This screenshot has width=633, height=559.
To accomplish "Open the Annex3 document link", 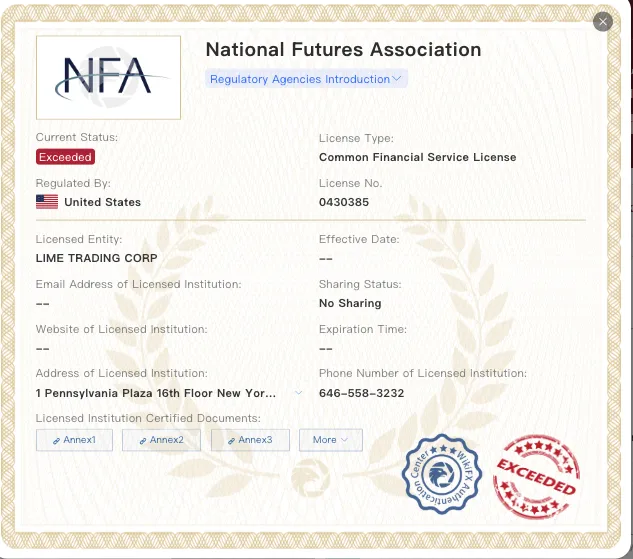I will (x=250, y=440).
